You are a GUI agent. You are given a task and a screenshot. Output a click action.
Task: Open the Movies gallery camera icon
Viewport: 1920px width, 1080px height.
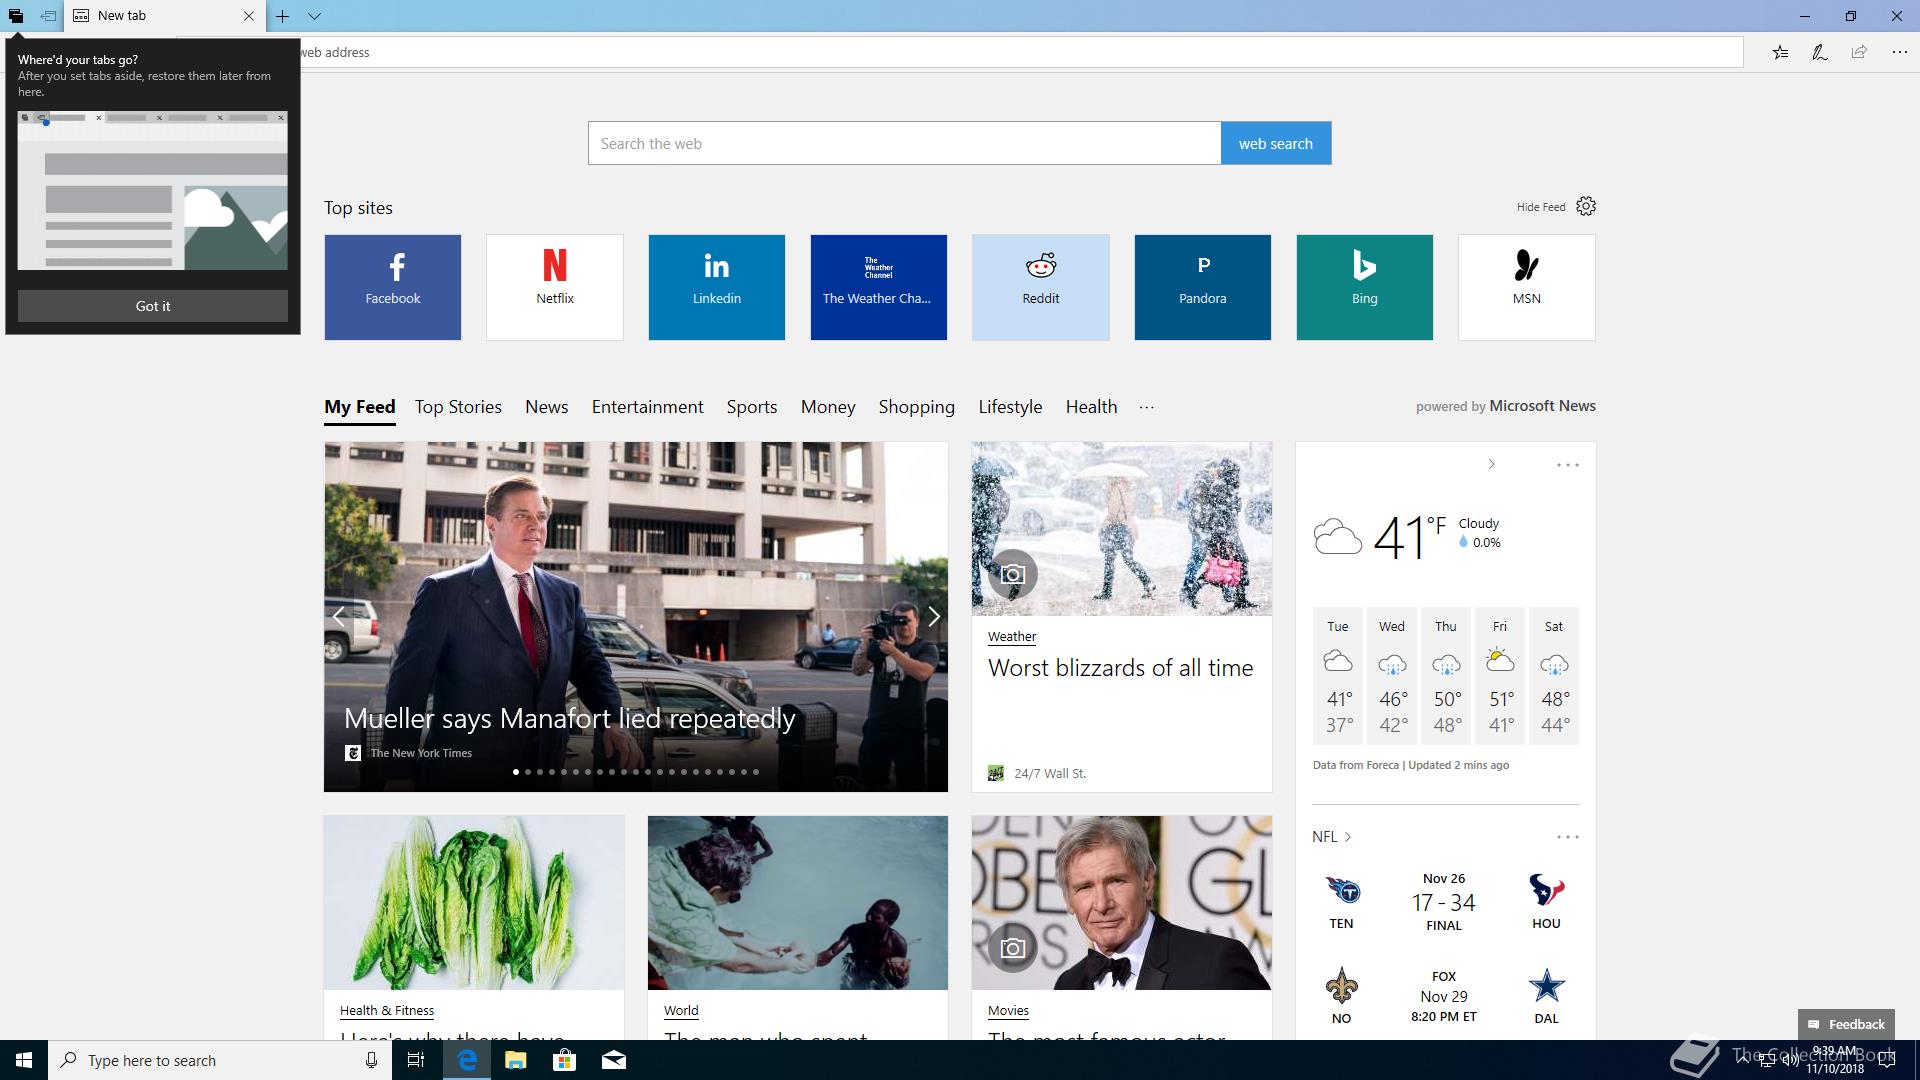[1013, 947]
